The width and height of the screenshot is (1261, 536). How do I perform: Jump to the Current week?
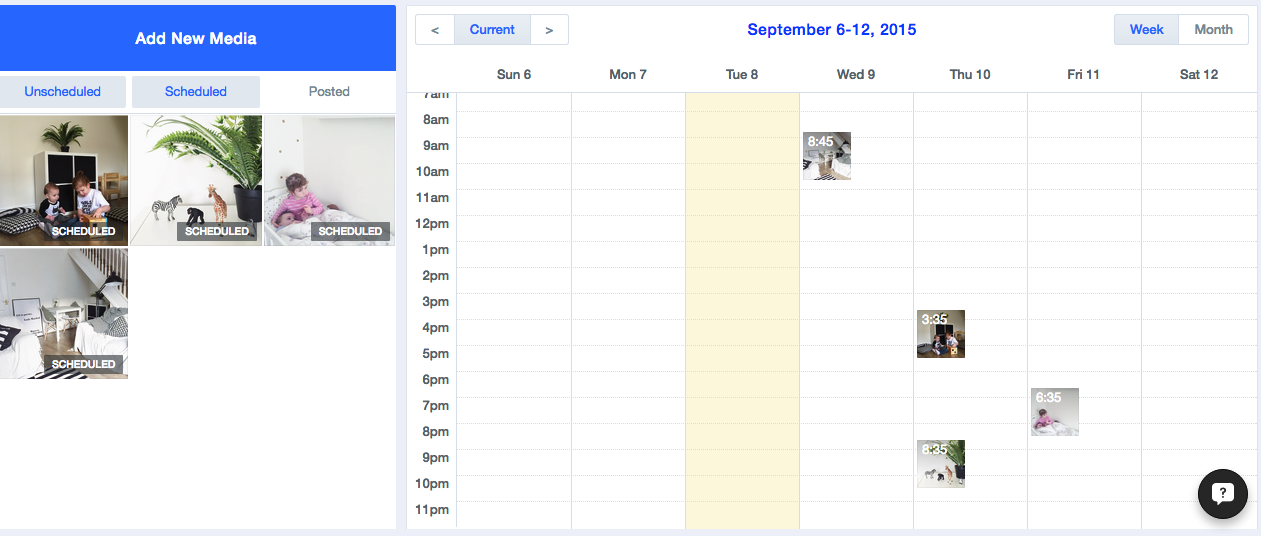click(492, 30)
